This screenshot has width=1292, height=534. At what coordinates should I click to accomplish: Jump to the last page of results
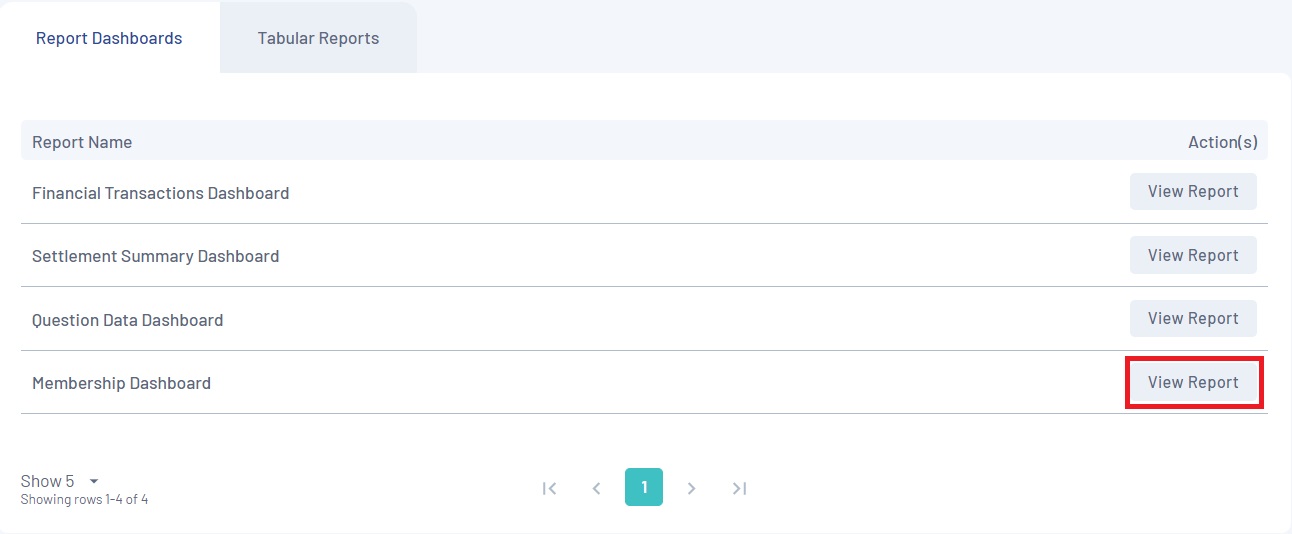pos(739,488)
